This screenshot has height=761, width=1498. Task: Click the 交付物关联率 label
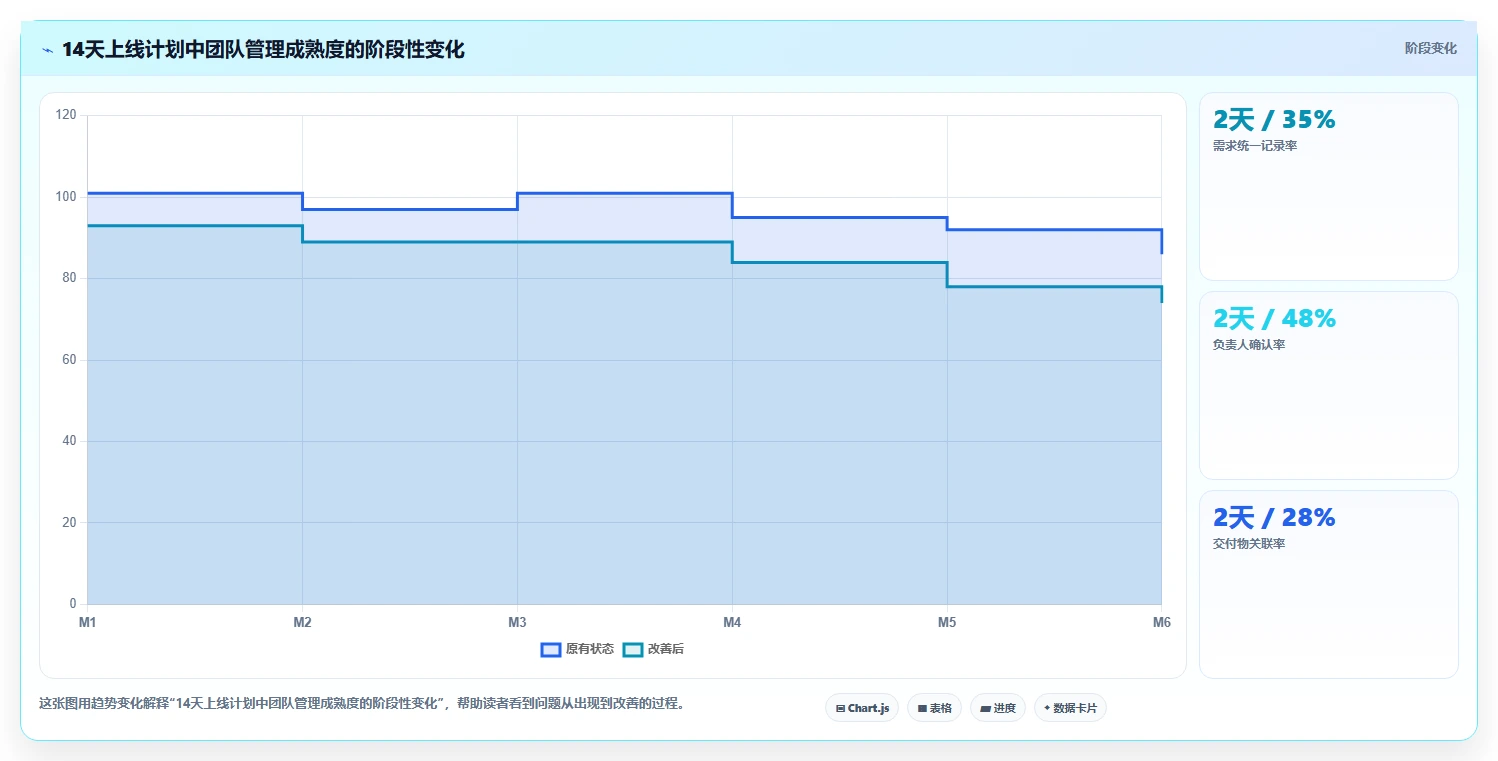(x=1249, y=544)
